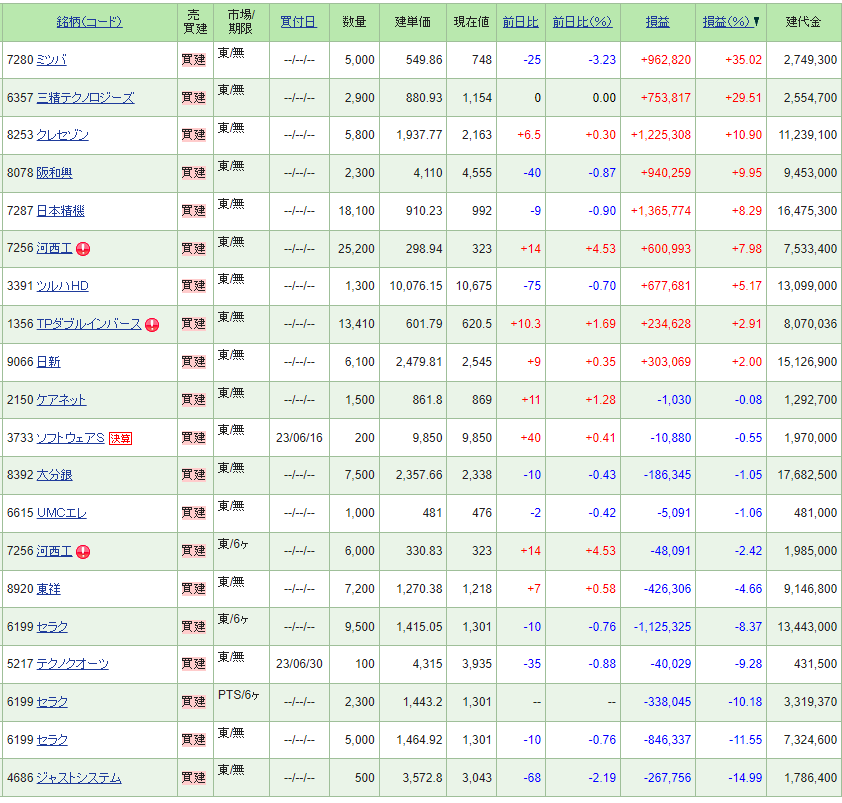Click red alert icon next to TPダブルインバース
842x803 pixels.
[x=152, y=324]
